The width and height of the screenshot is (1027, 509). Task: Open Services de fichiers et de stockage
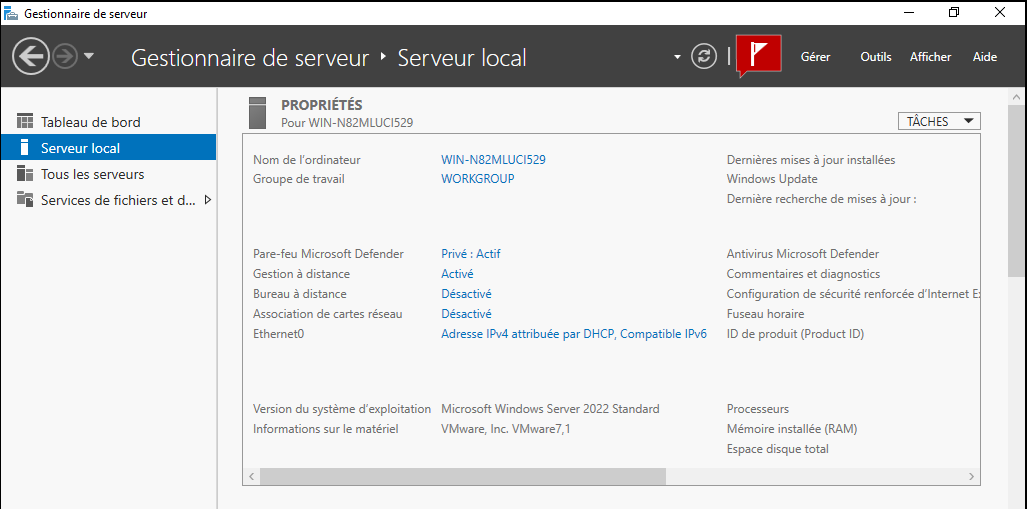click(x=109, y=200)
